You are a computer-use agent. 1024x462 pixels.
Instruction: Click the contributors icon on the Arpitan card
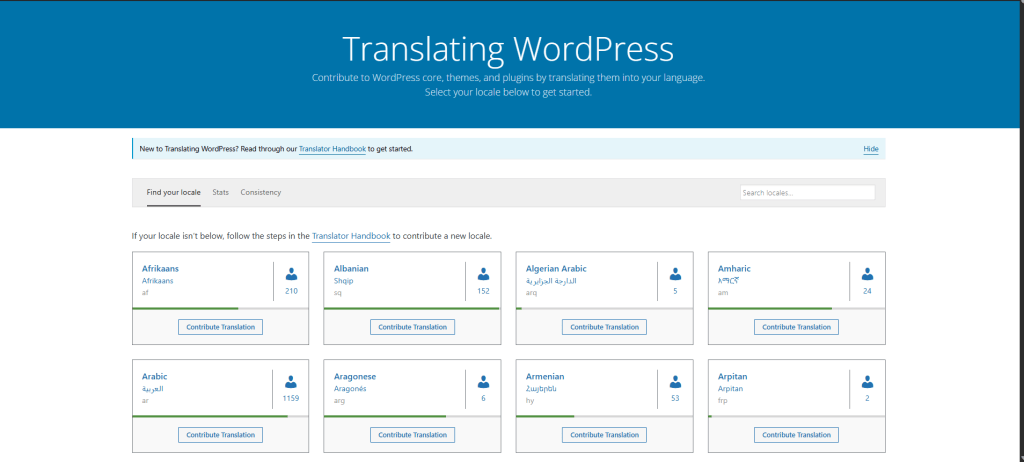[867, 382]
